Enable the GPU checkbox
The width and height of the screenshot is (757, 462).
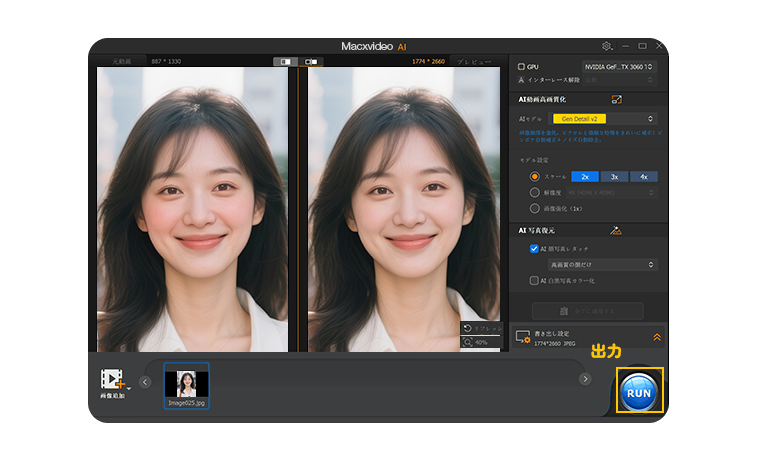point(521,67)
